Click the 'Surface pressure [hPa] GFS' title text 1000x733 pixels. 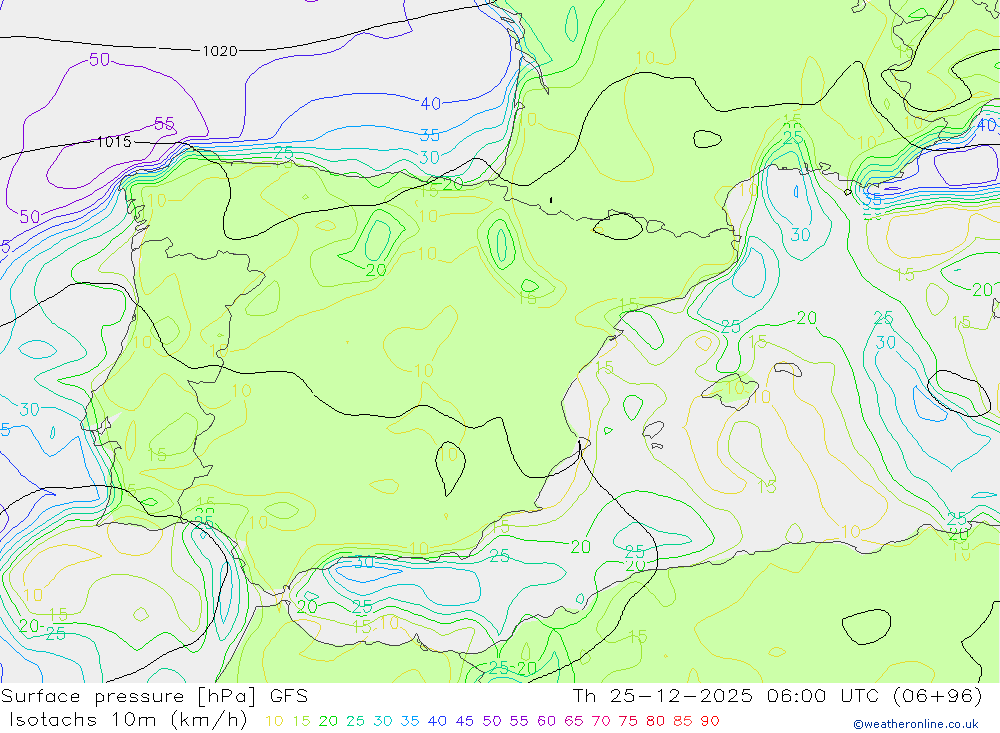pos(154,696)
